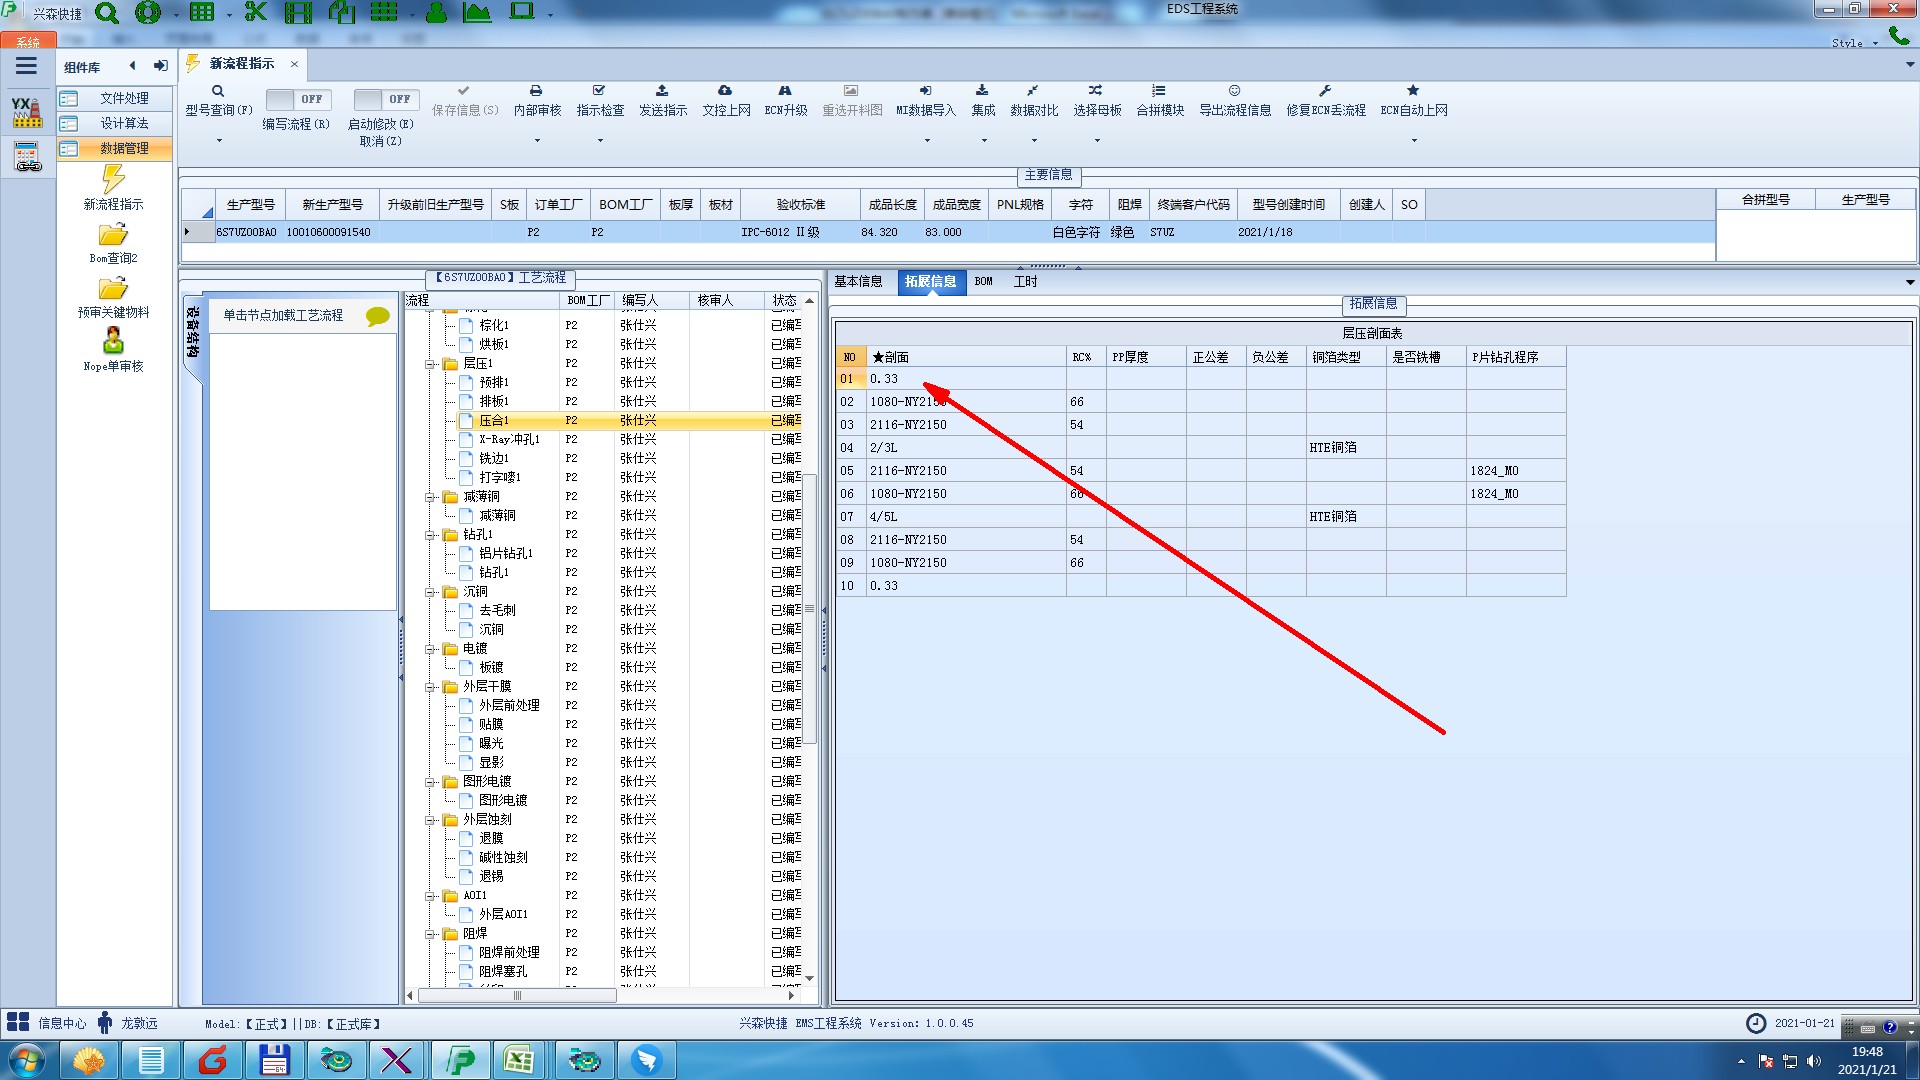Click the 修复ECN丢流程 wrench icon
Image resolution: width=1920 pixels, height=1080 pixels.
pos(1325,91)
